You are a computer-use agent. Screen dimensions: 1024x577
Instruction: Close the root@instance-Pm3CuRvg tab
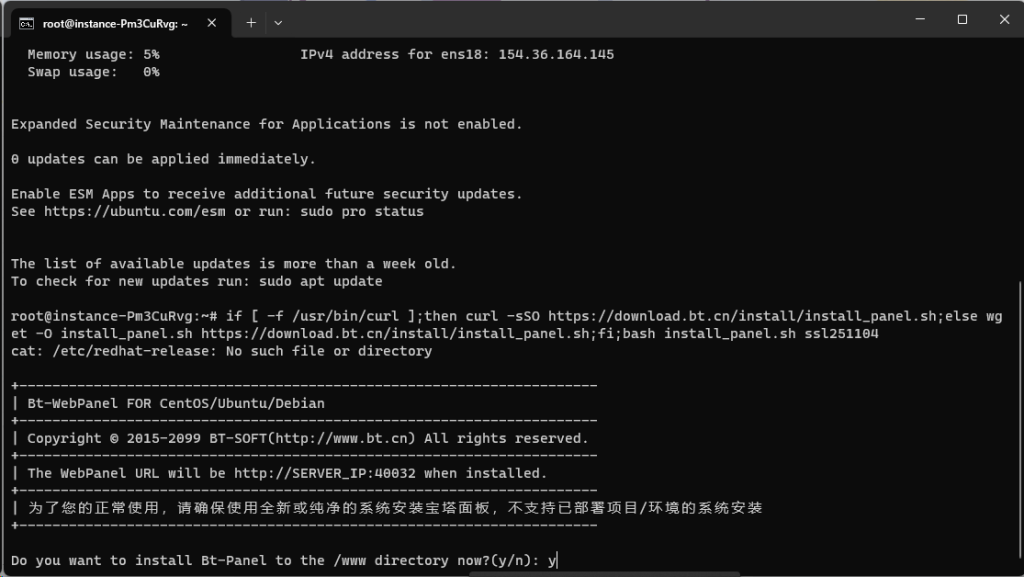212,22
